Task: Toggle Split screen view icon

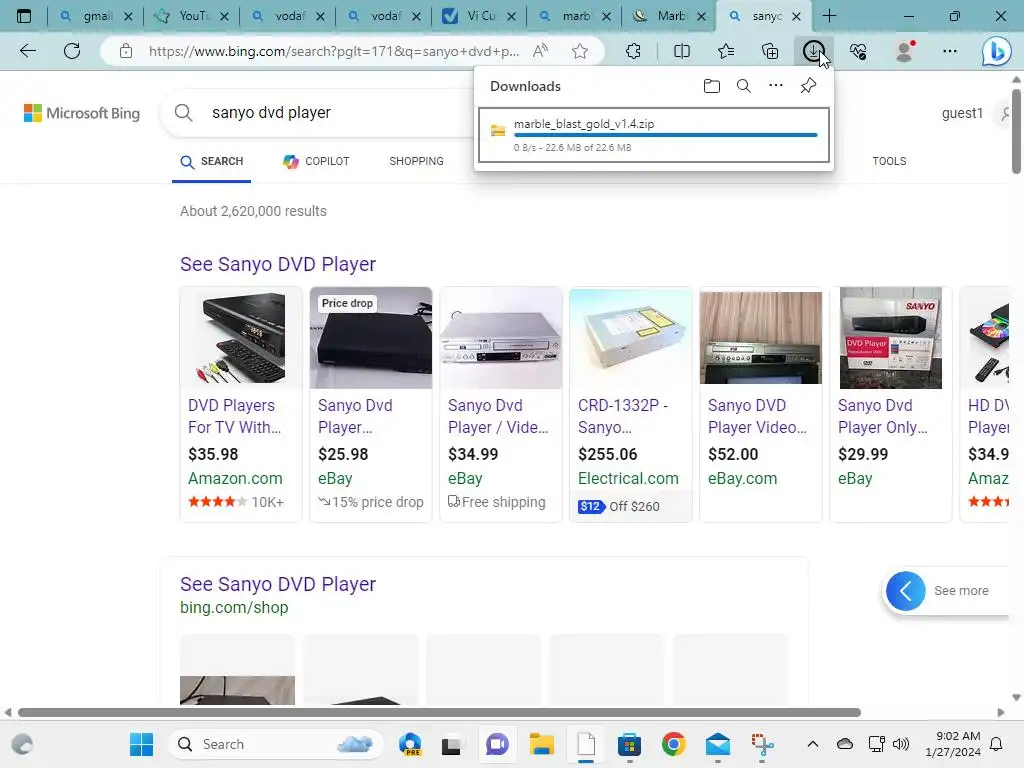Action: coord(681,51)
